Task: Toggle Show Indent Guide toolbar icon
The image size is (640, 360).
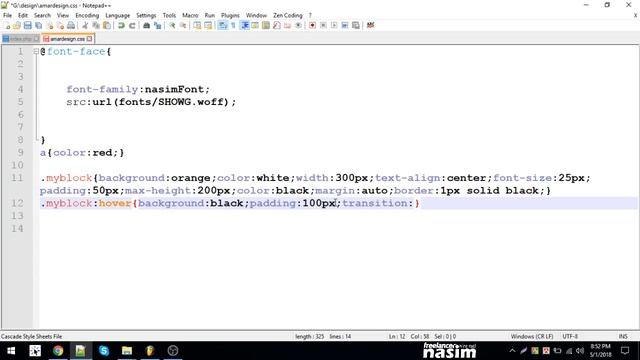Action: tap(244, 25)
